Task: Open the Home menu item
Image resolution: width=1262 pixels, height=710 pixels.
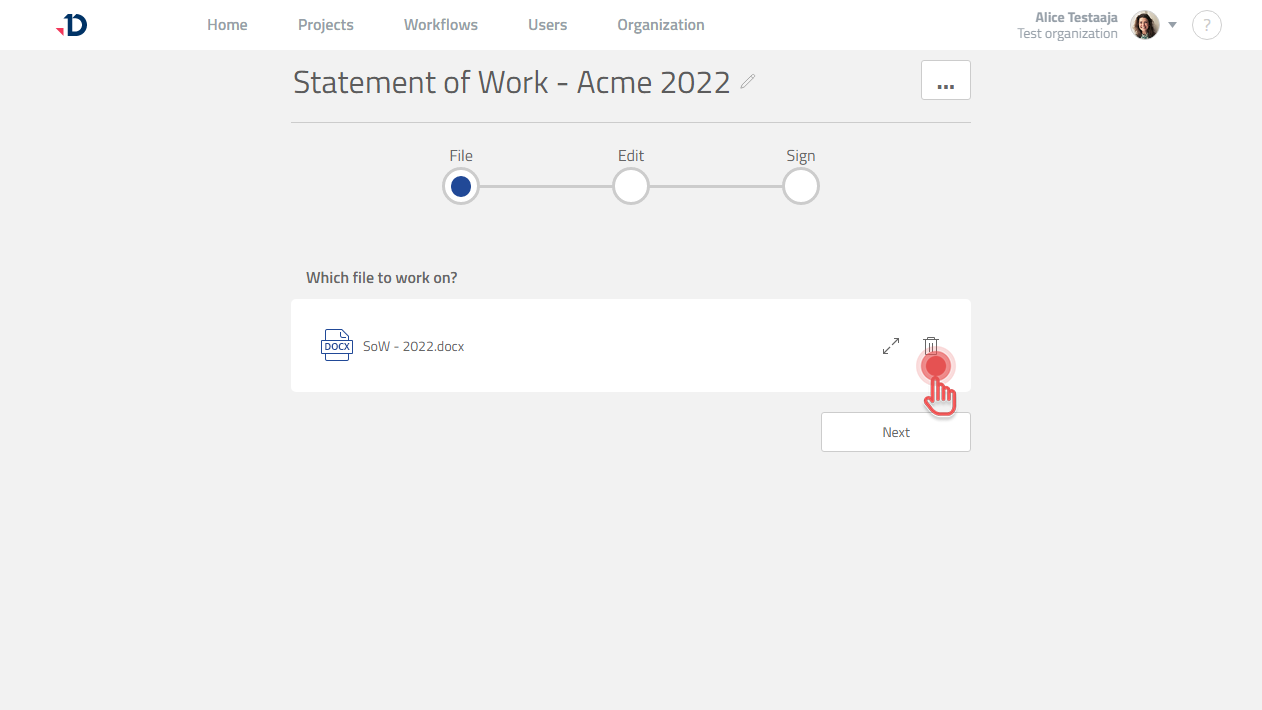Action: point(227,25)
